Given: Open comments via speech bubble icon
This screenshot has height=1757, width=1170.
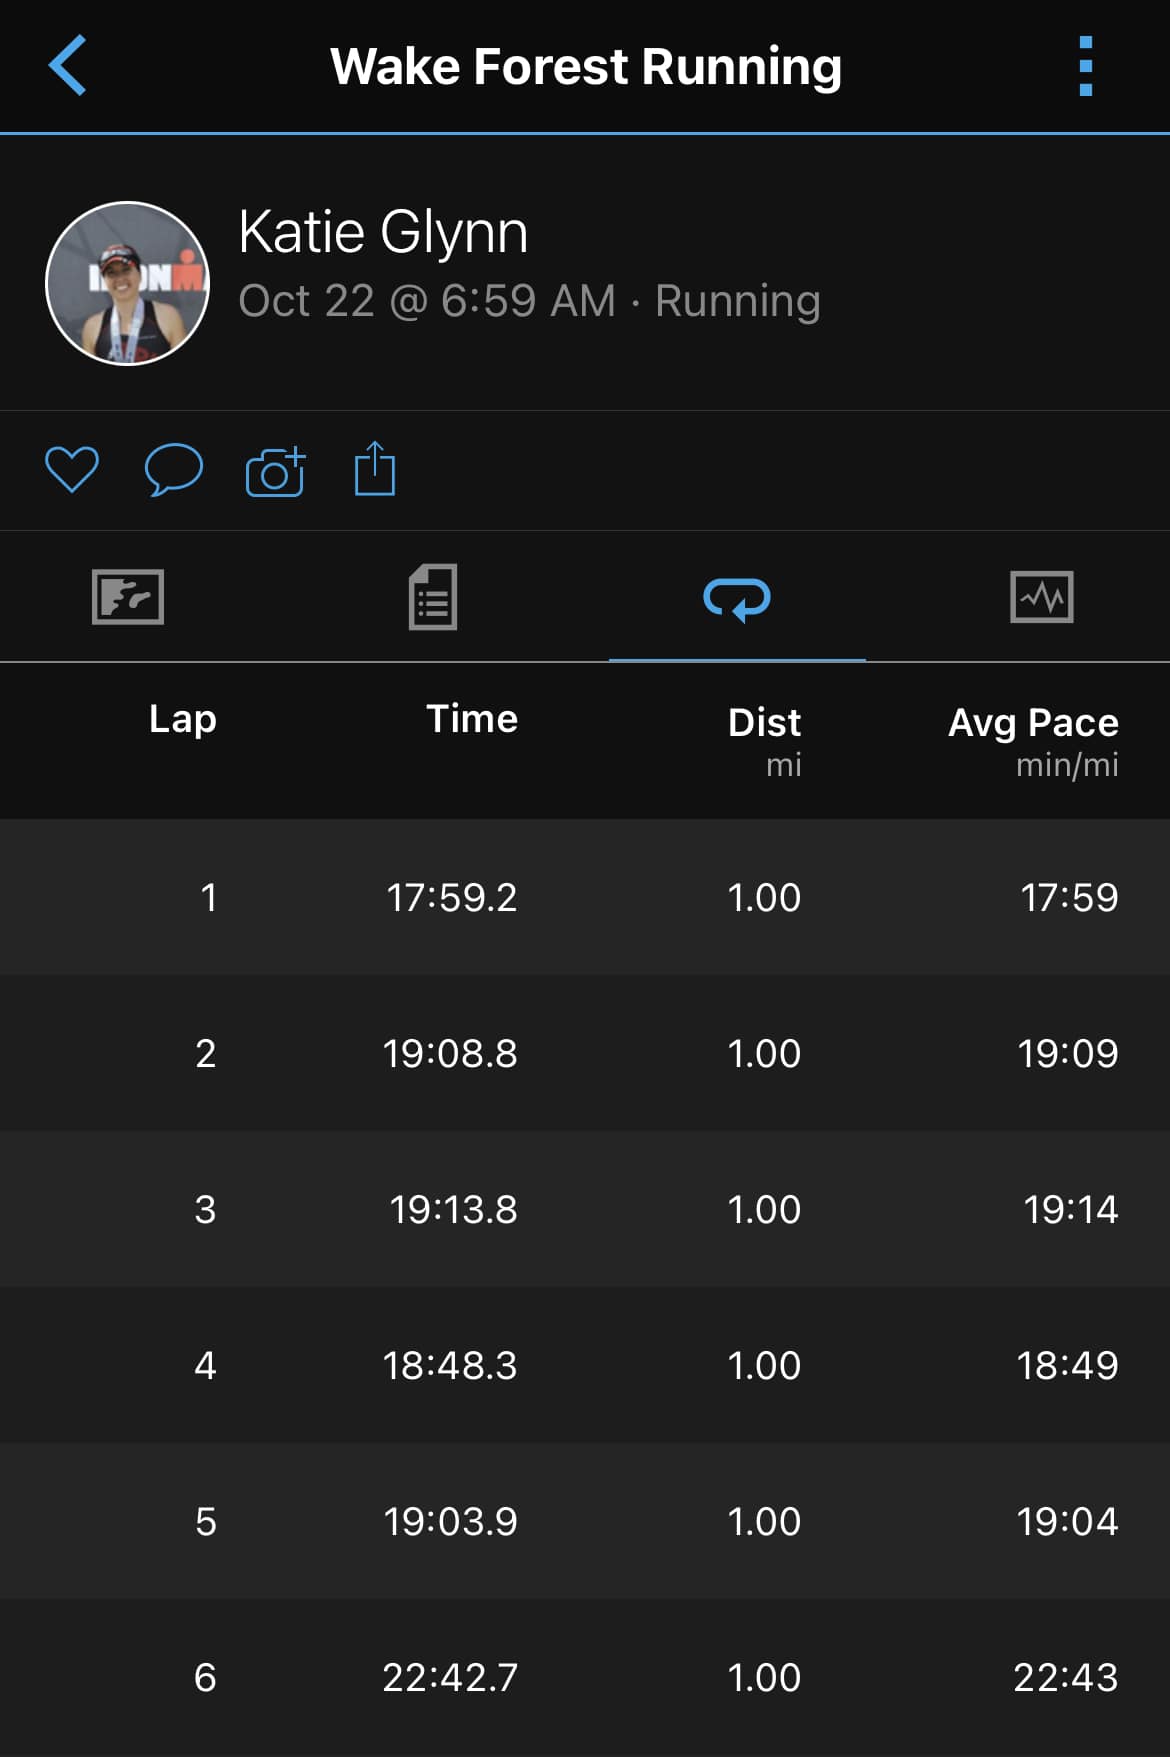Looking at the screenshot, I should [x=173, y=469].
